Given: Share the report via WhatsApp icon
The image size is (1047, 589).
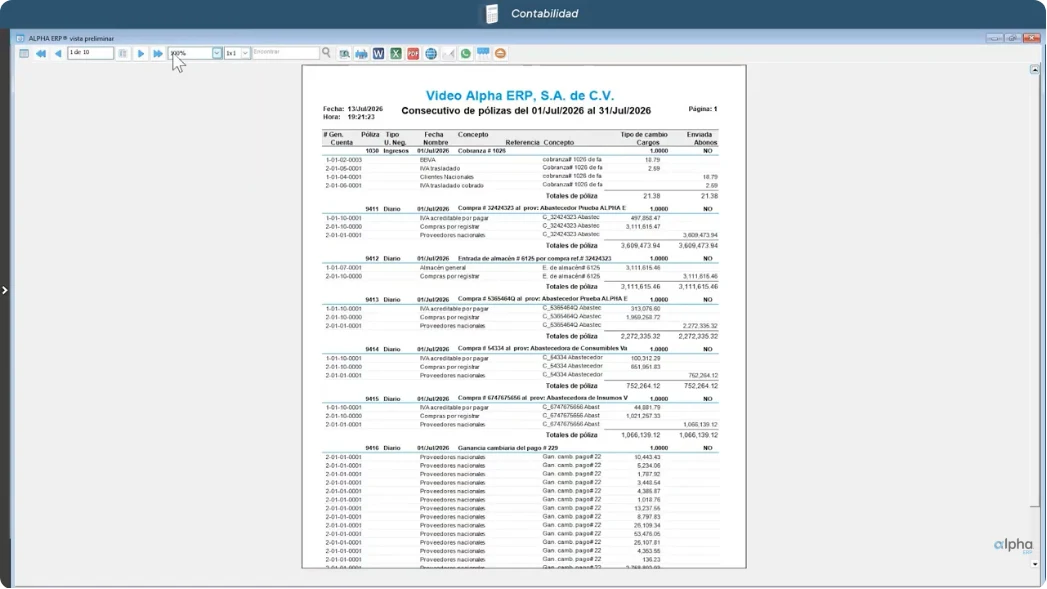Looking at the screenshot, I should 465,53.
